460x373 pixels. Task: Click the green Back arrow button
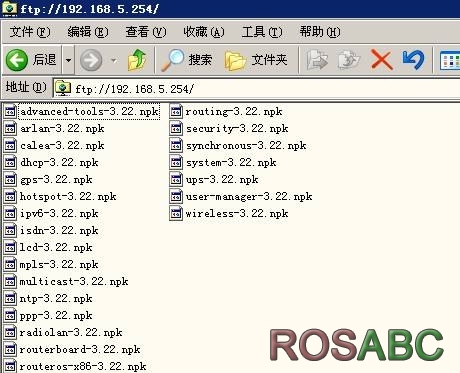(x=17, y=60)
